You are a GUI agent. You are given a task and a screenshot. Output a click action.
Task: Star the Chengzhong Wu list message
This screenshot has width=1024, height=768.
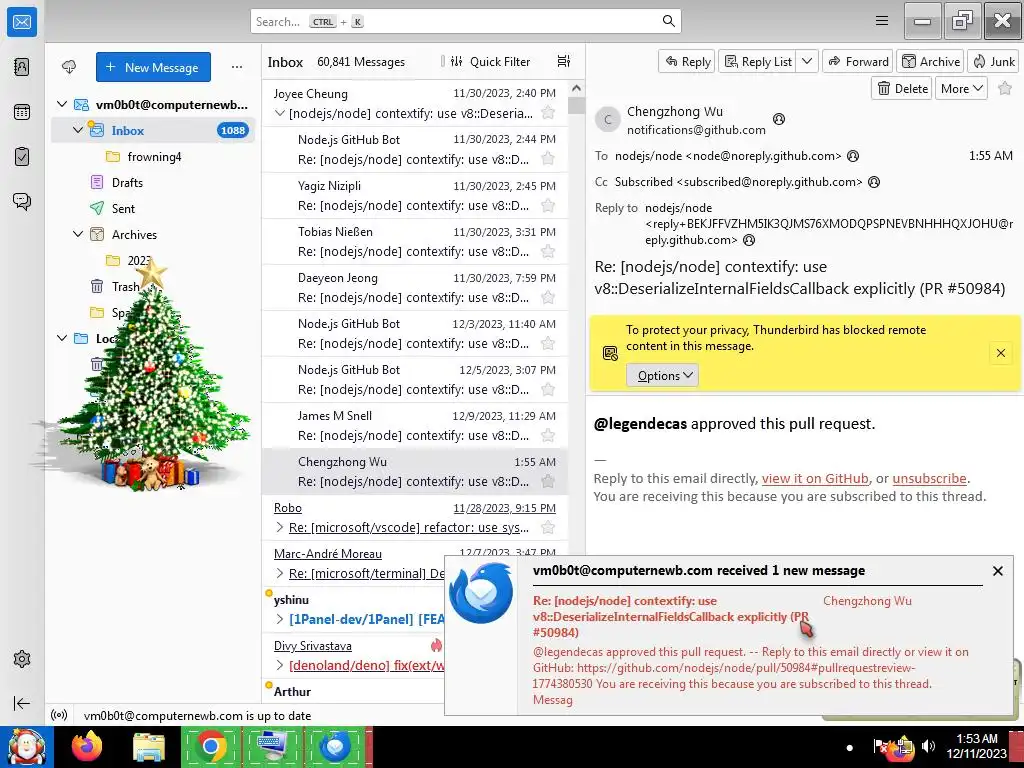pos(549,481)
